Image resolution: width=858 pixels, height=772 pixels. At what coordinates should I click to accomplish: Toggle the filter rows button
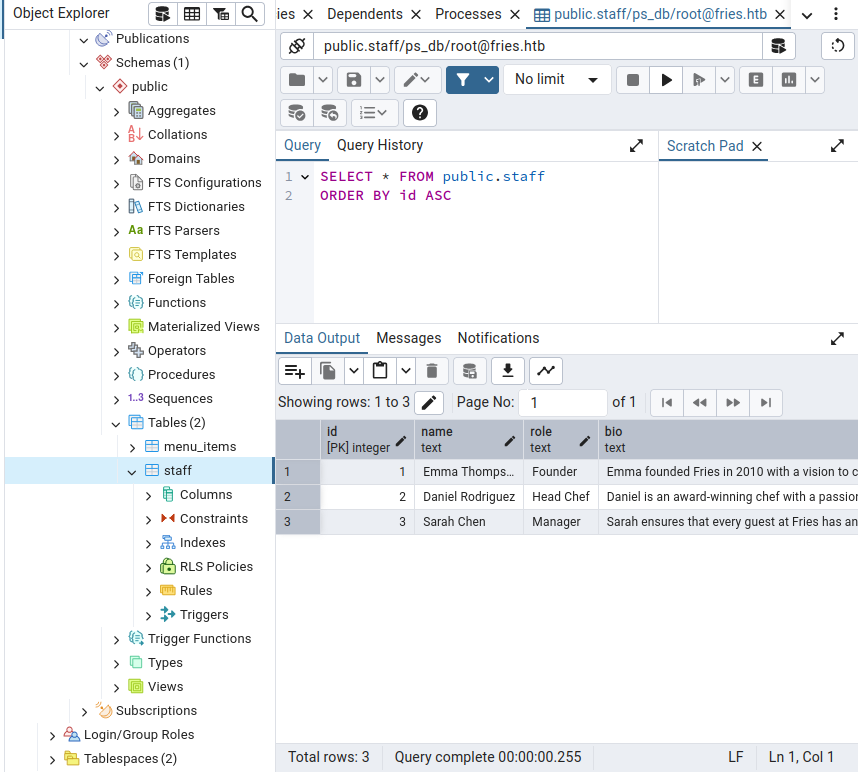pyautogui.click(x=463, y=80)
